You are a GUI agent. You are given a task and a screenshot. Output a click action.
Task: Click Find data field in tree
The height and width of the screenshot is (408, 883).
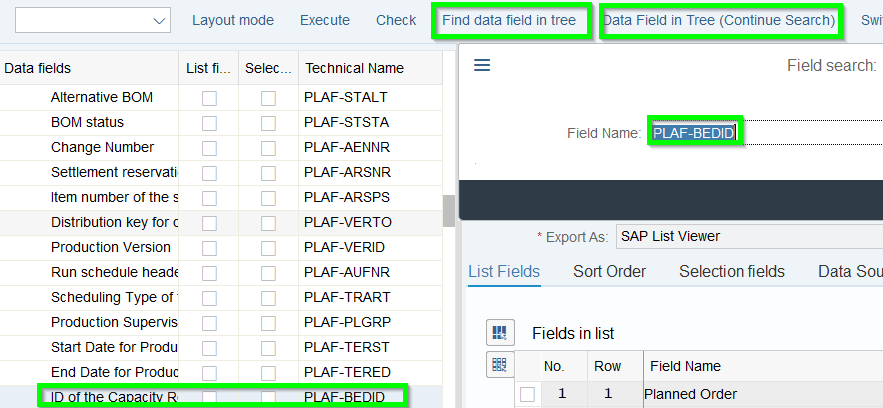tap(511, 20)
